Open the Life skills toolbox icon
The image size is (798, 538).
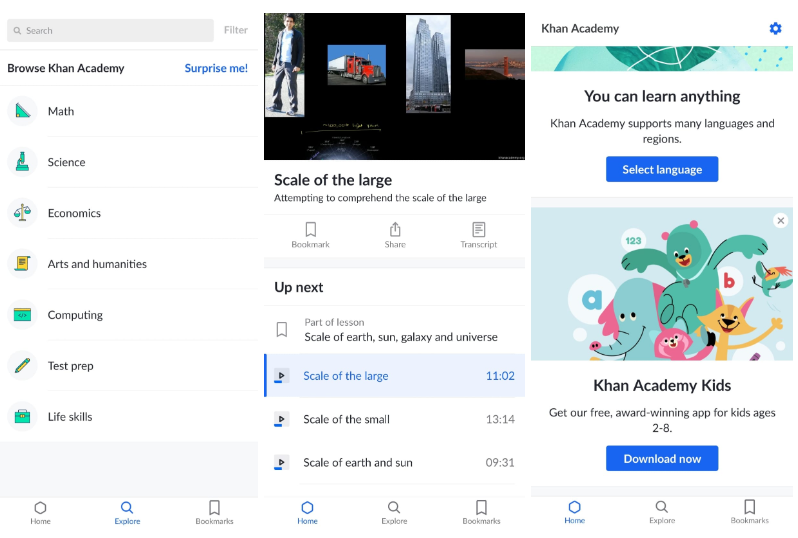click(x=22, y=416)
